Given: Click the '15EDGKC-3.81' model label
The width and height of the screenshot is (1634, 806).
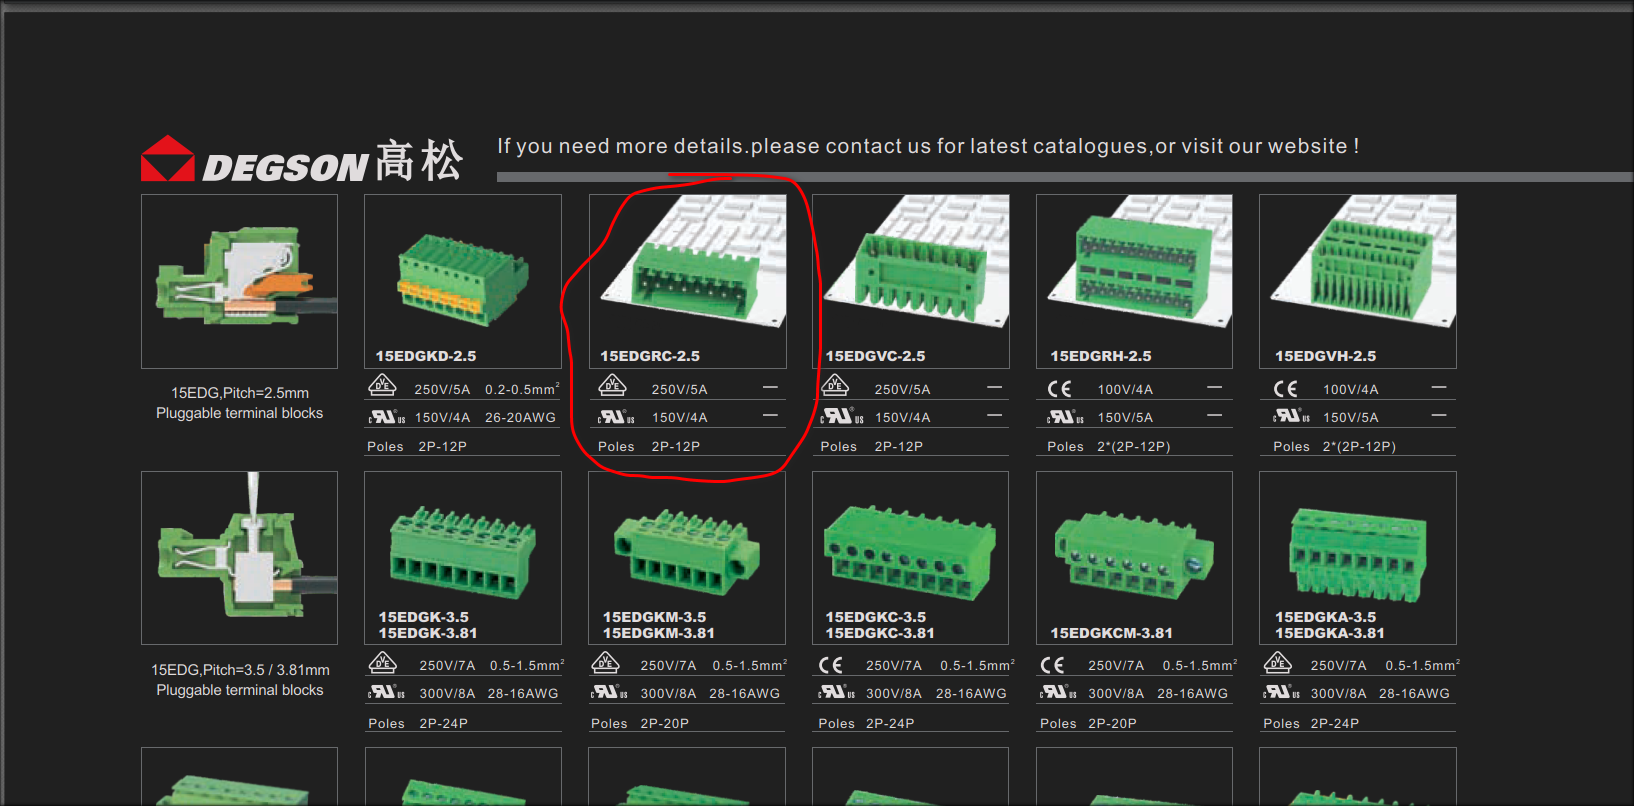Looking at the screenshot, I should 880,633.
